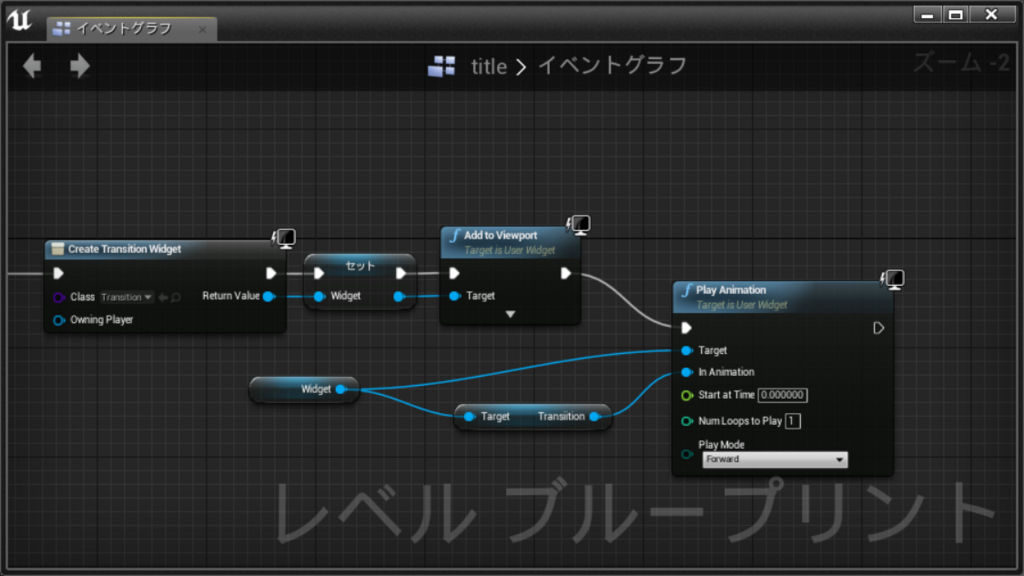The height and width of the screenshot is (576, 1024).
Task: Click the widget icon on the Create Transition Widget header
Action: [x=57, y=249]
